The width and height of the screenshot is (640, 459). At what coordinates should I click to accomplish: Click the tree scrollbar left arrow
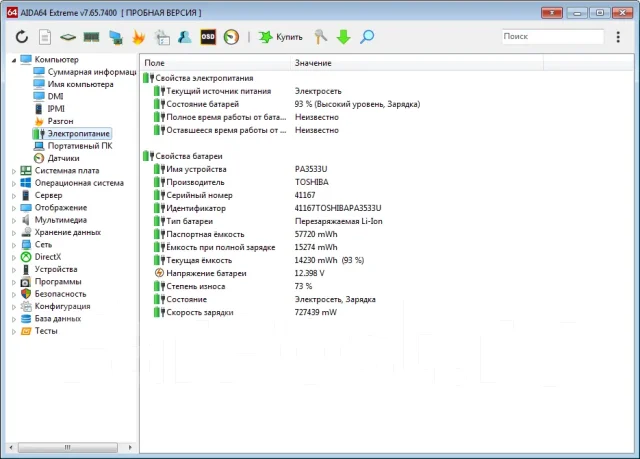point(11,447)
